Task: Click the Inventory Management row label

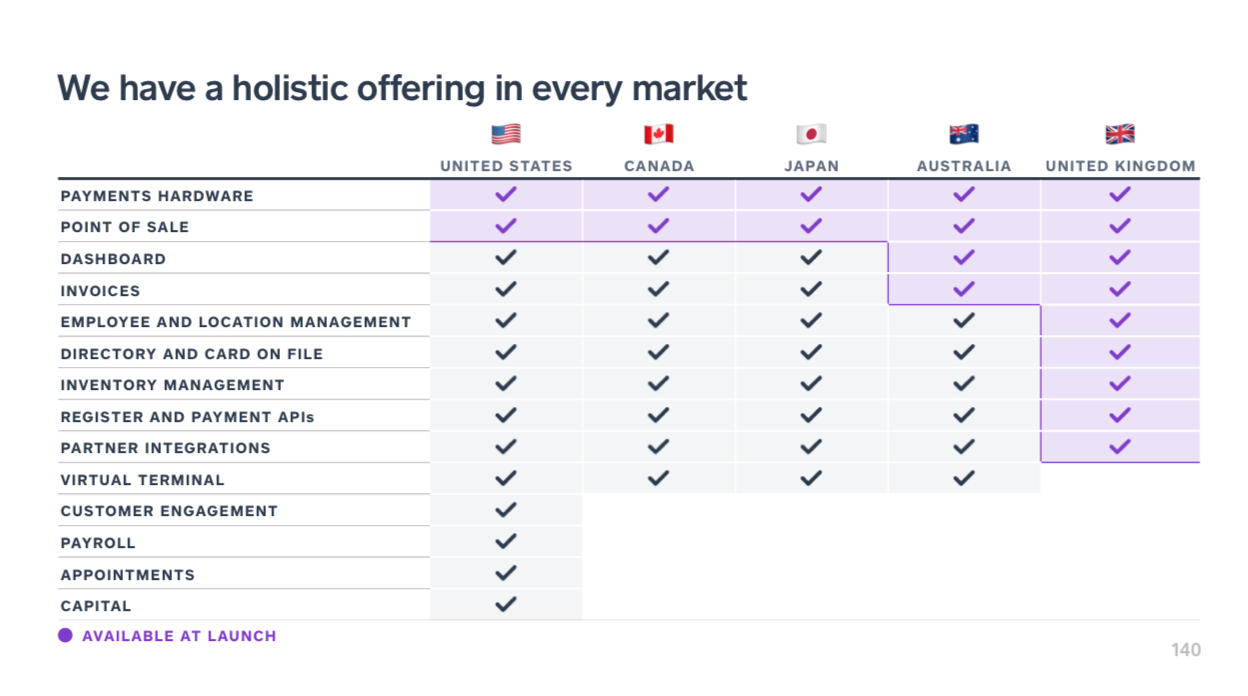Action: (x=172, y=385)
